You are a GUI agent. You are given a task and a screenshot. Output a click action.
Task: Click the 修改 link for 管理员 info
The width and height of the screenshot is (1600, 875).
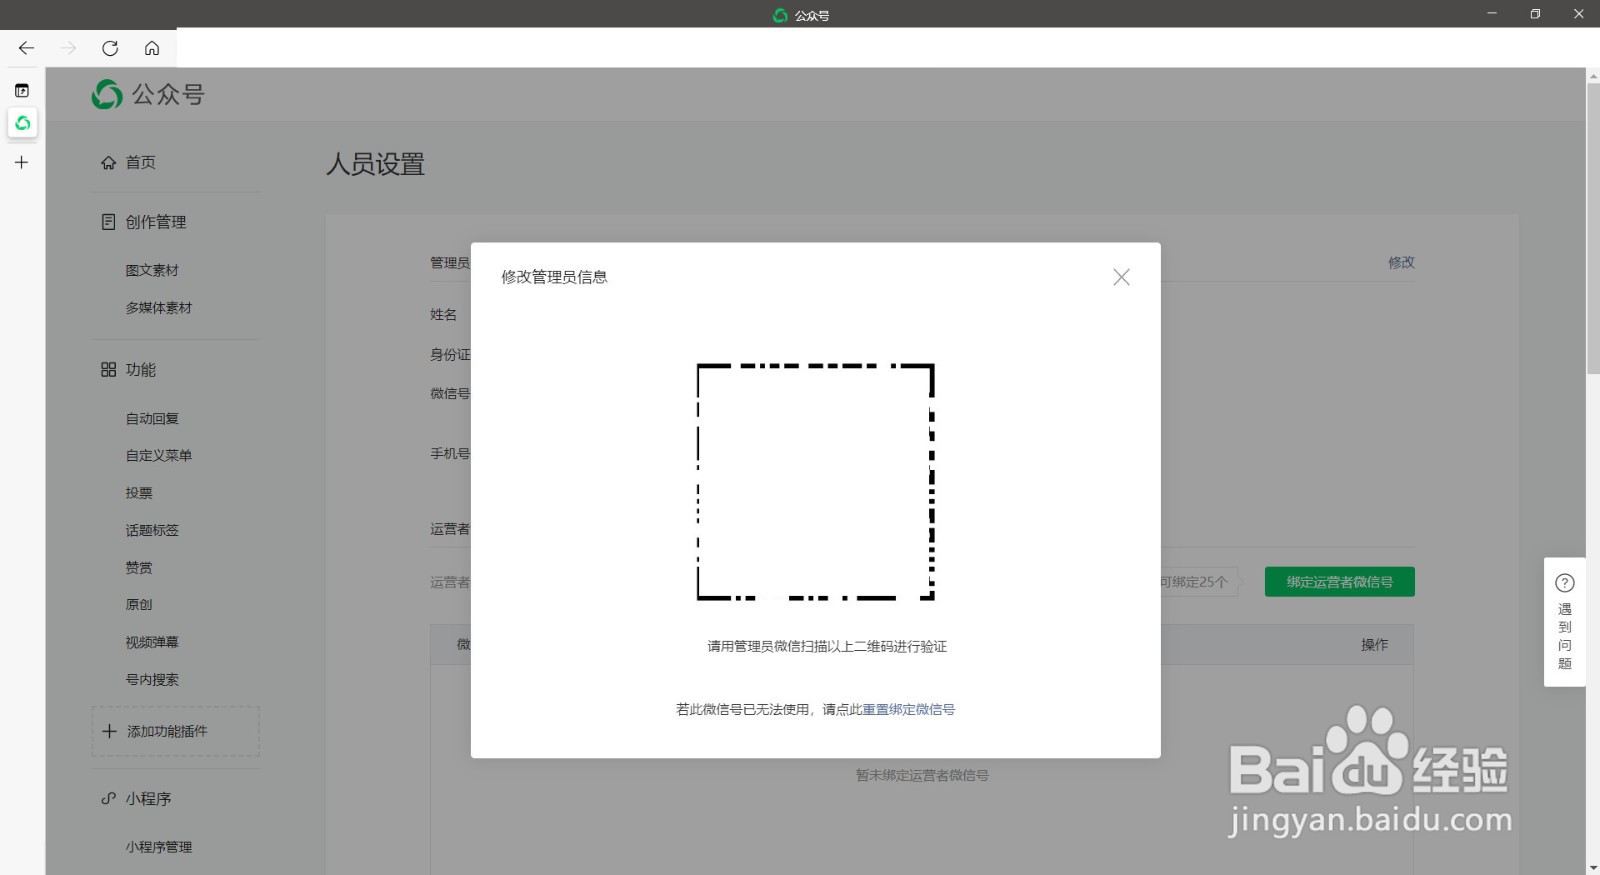[x=1401, y=262]
